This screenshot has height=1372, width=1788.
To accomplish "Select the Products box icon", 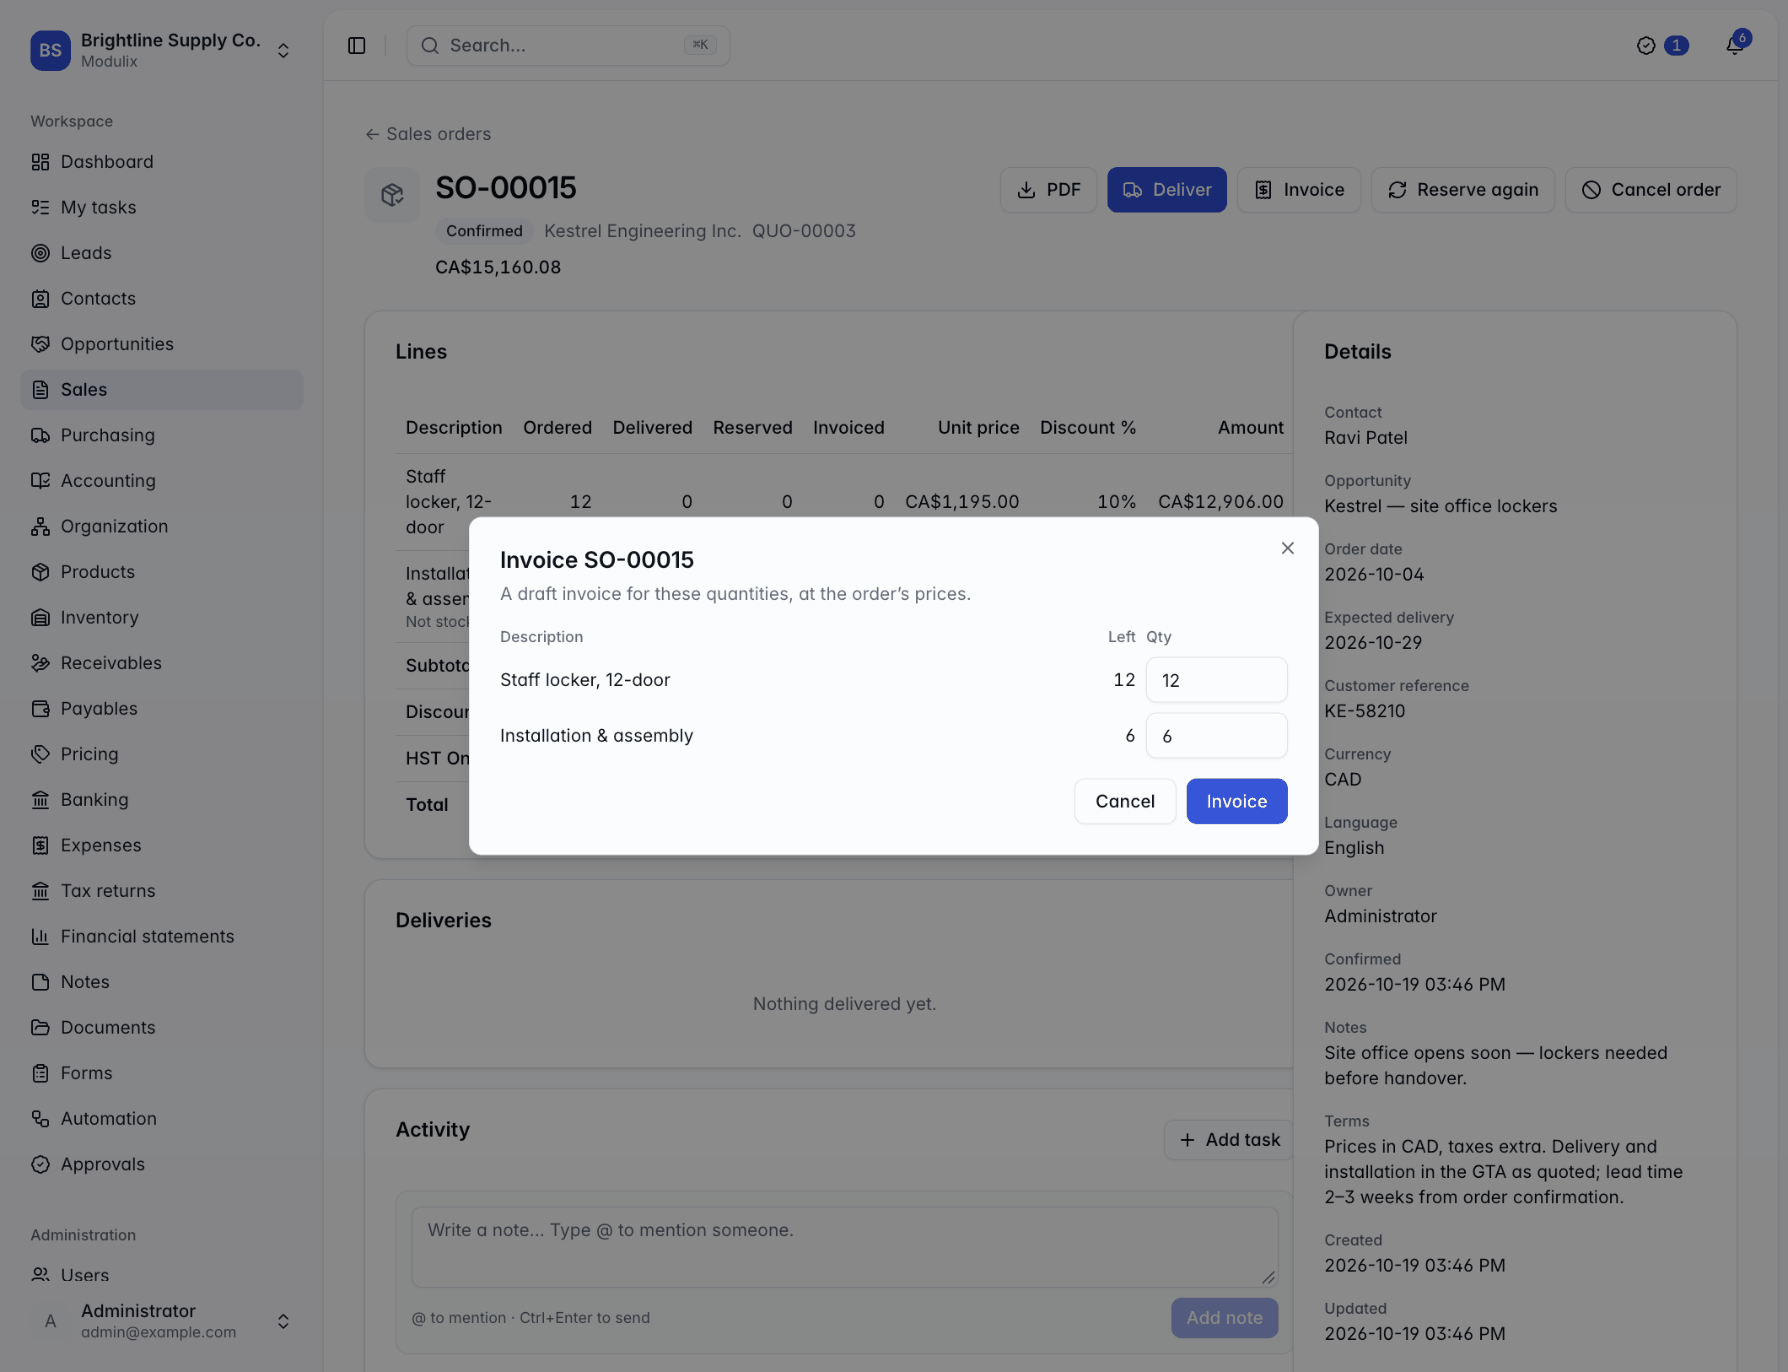I will (x=40, y=572).
